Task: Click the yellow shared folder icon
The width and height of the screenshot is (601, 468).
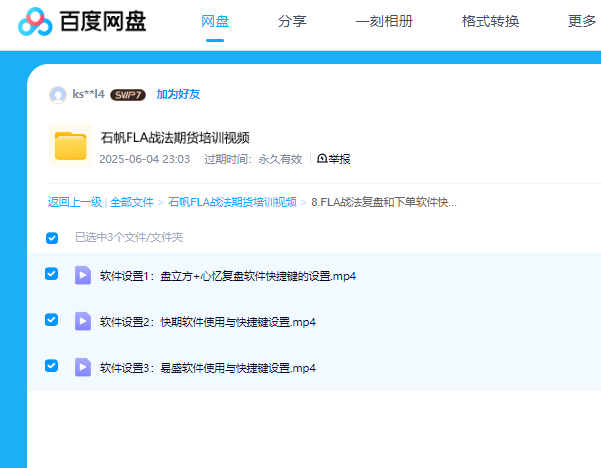Action: tap(71, 147)
